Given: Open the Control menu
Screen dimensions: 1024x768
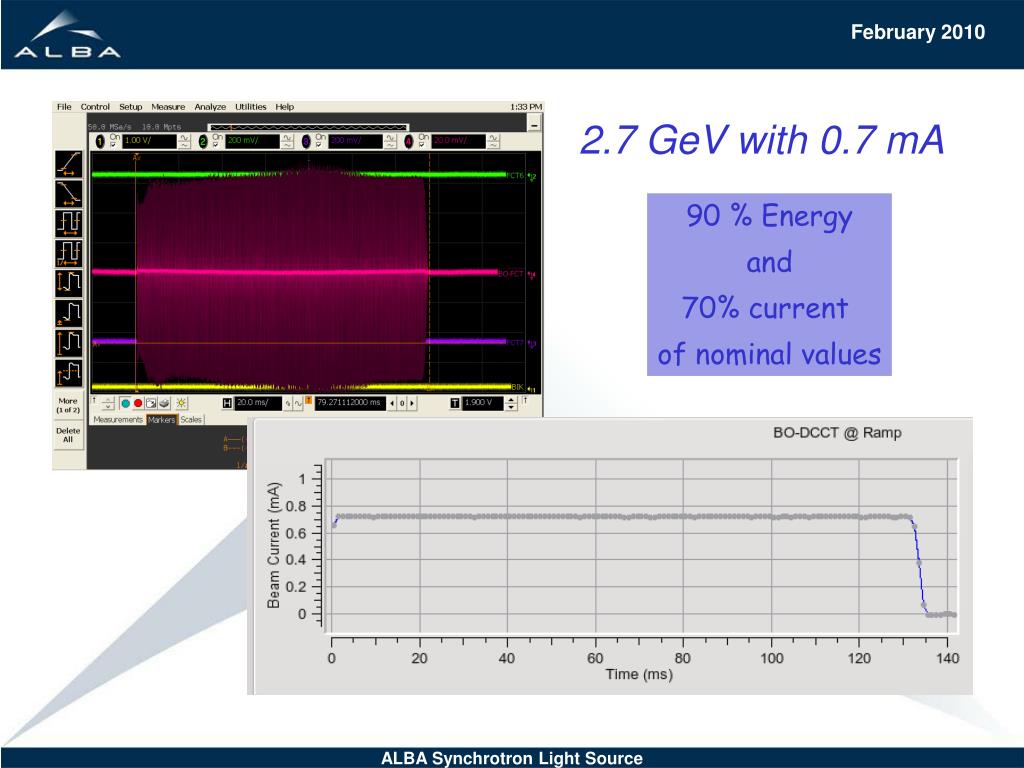Looking at the screenshot, I should pos(95,106).
